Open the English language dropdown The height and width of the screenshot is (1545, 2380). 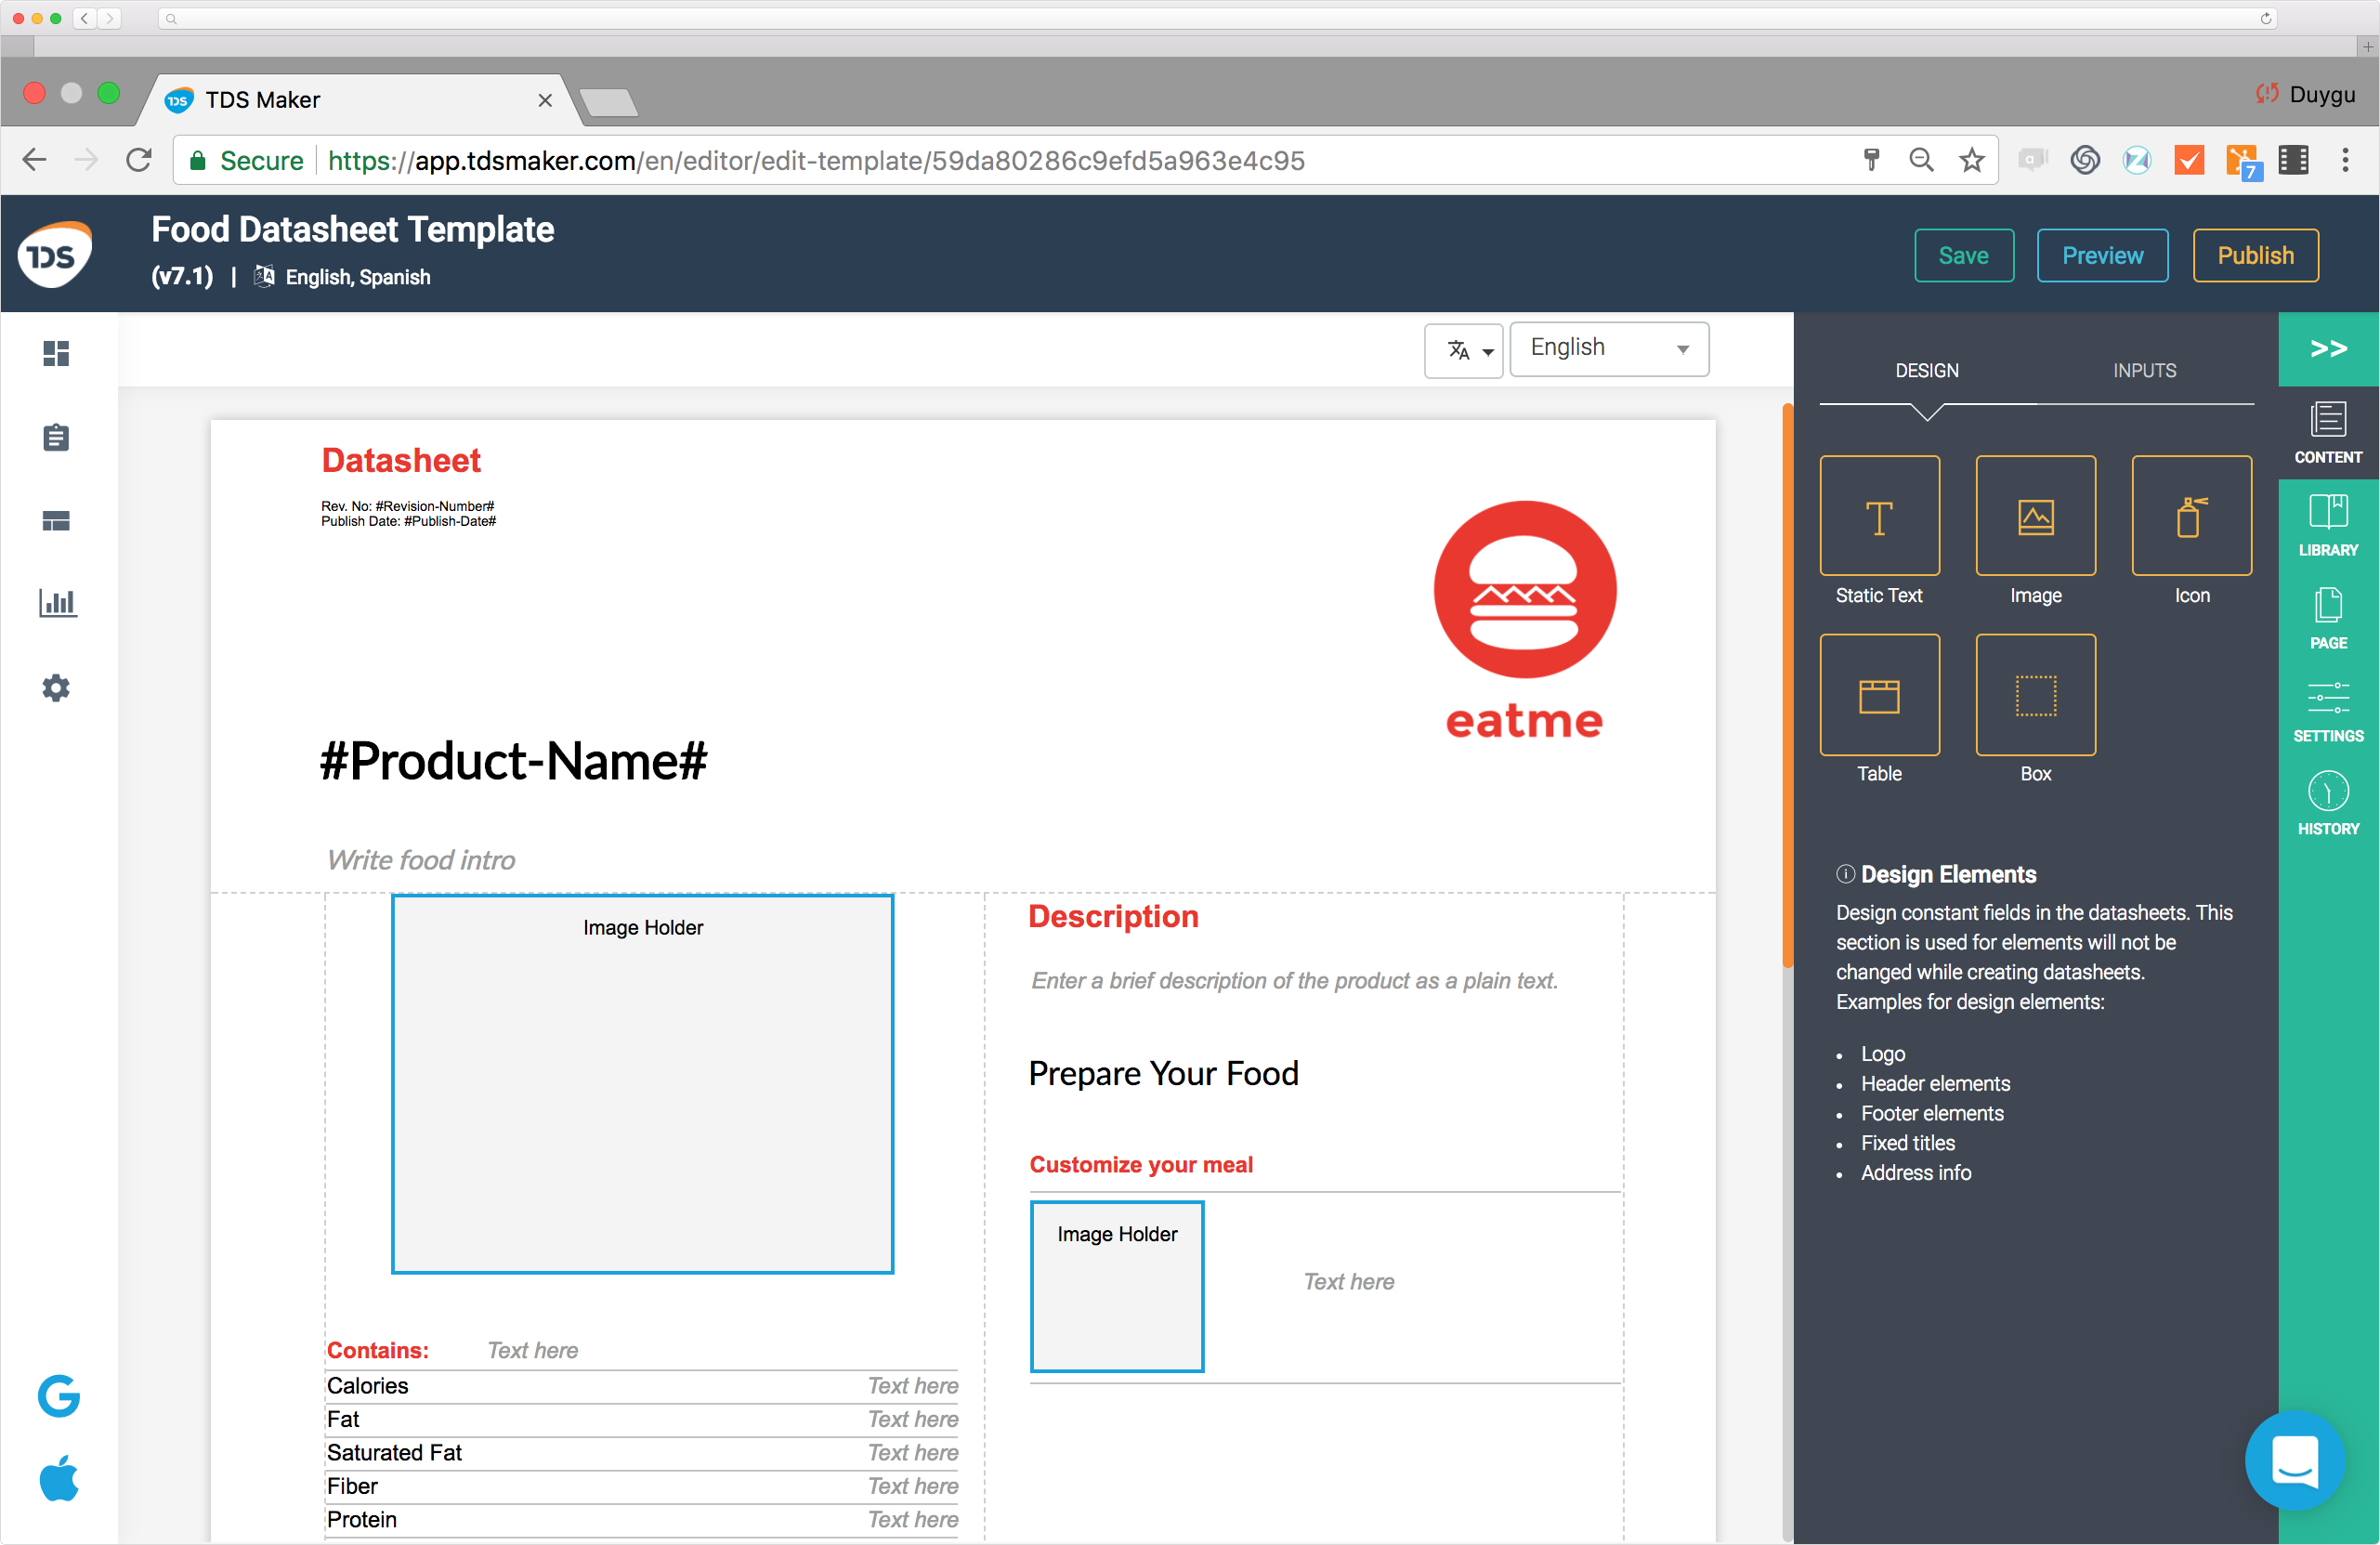[1608, 348]
